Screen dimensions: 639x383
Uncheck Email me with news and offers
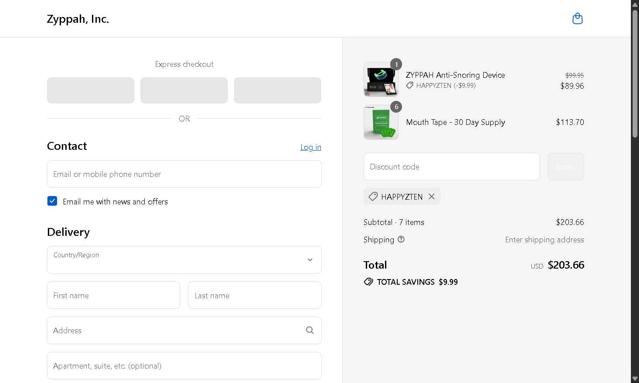pyautogui.click(x=52, y=201)
